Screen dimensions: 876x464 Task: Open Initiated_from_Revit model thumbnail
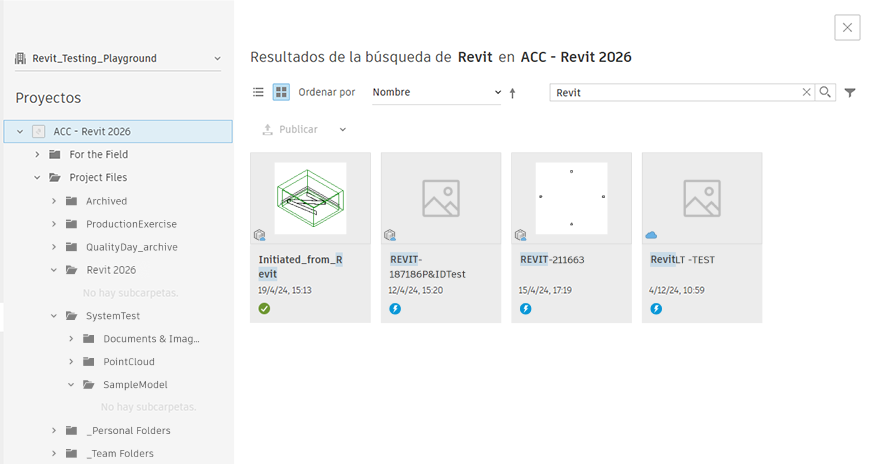click(311, 198)
